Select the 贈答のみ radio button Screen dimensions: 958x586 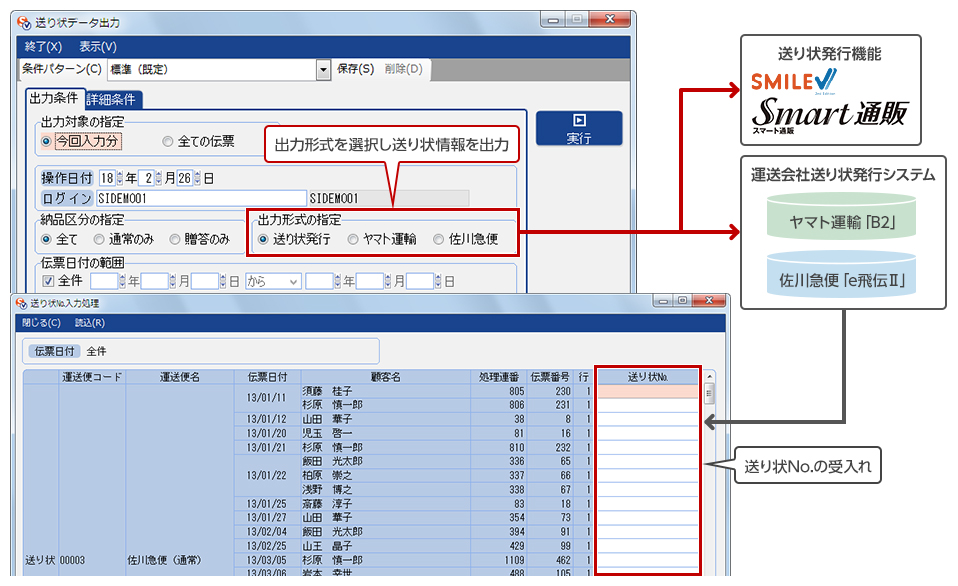click(x=175, y=240)
